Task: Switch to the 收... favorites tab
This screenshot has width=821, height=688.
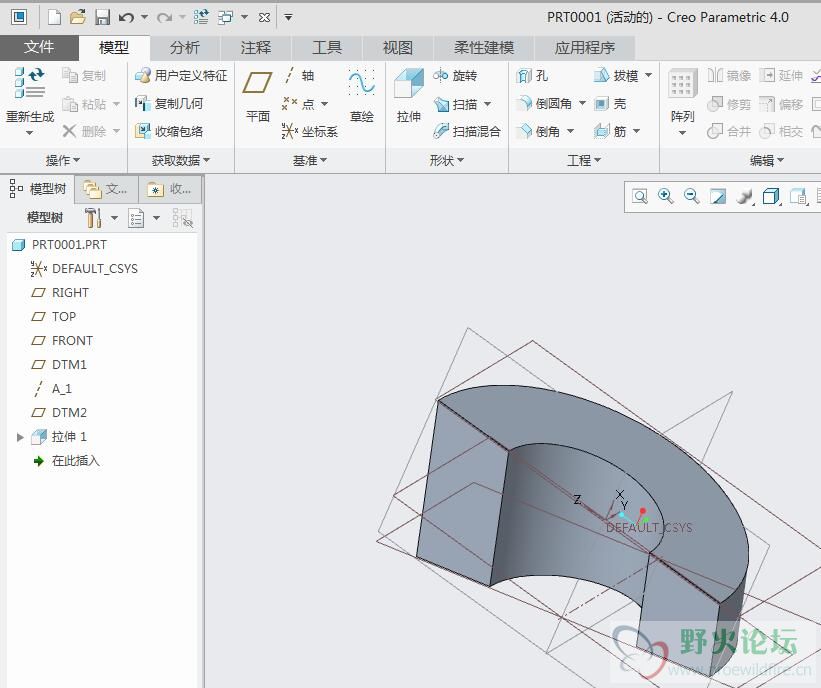Action: click(x=170, y=189)
